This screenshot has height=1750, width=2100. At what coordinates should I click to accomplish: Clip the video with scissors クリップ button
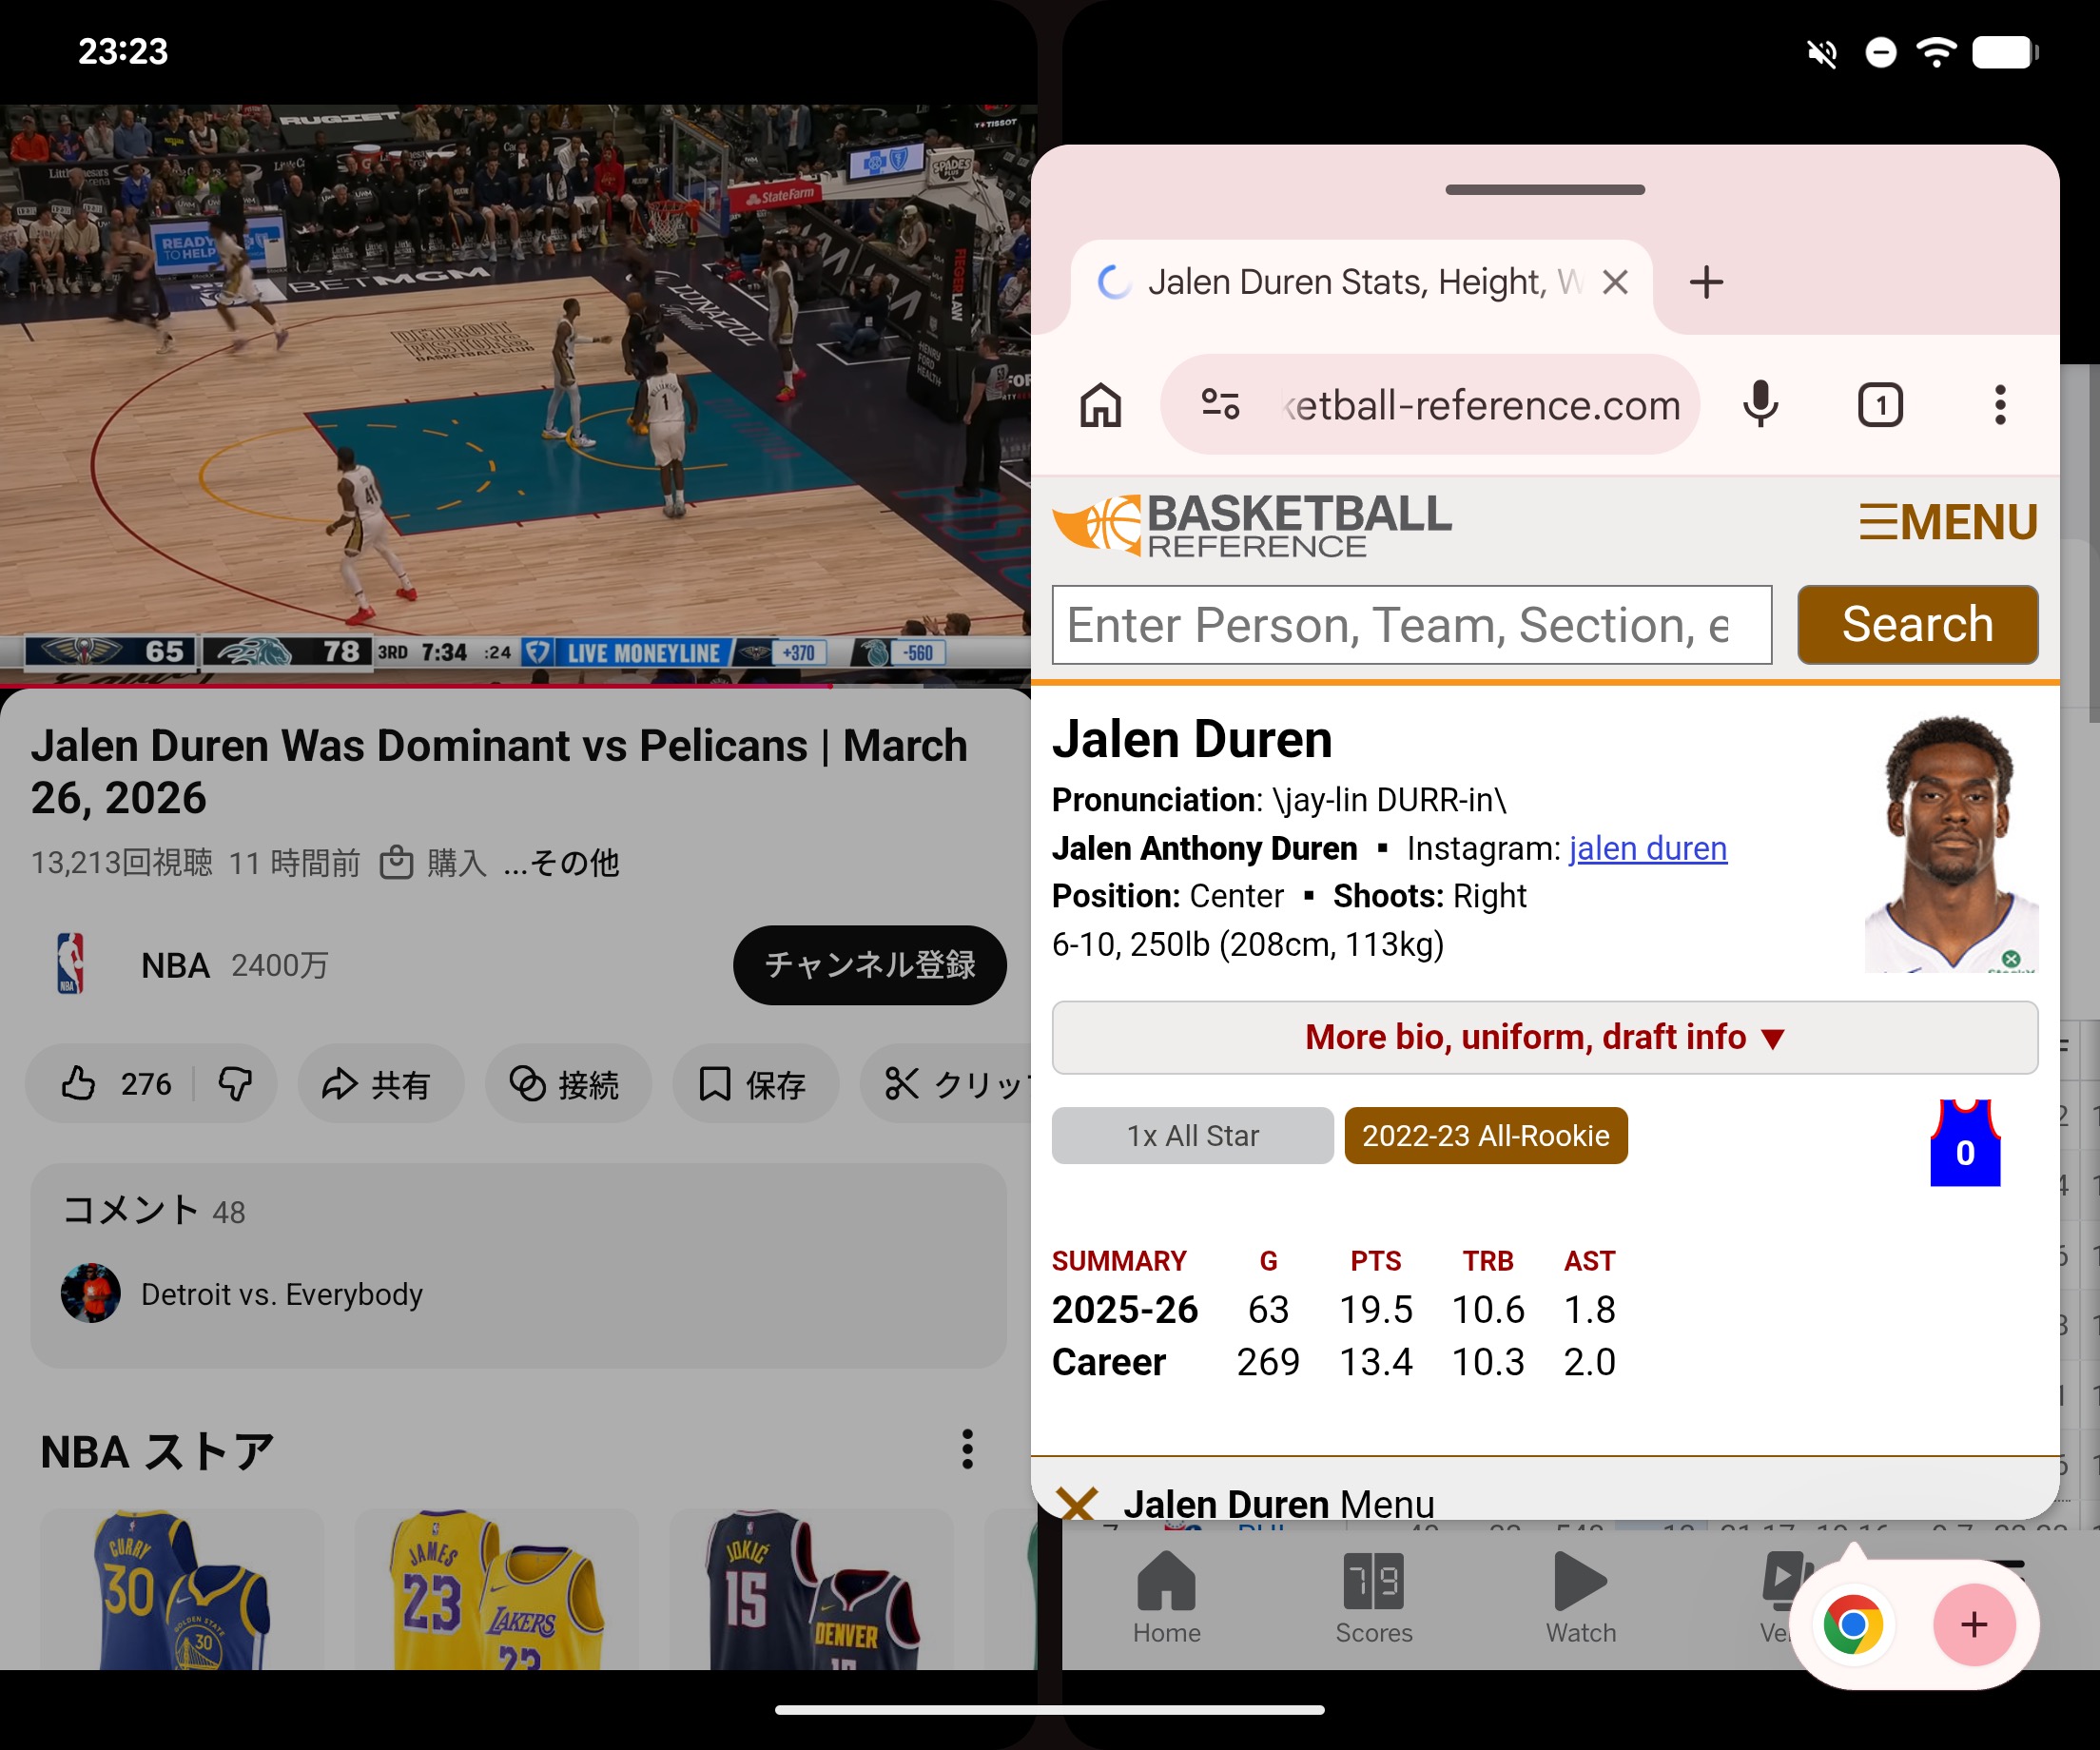[948, 1084]
